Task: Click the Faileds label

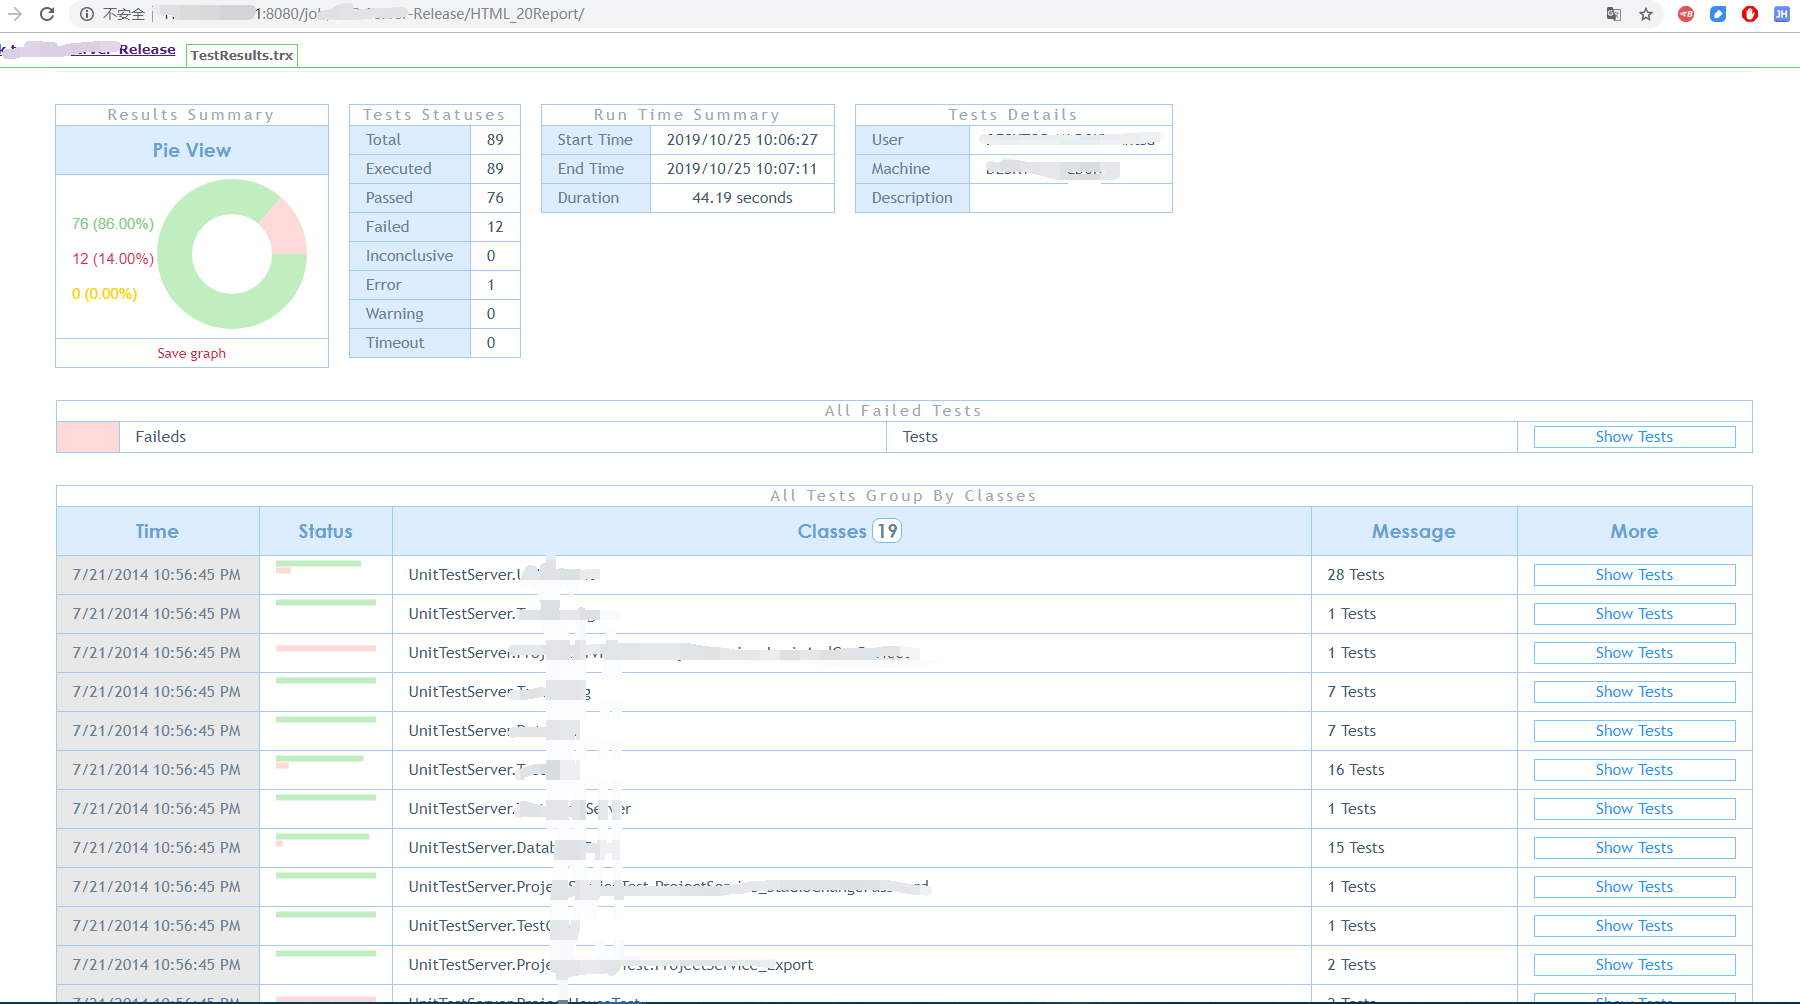Action: [161, 437]
